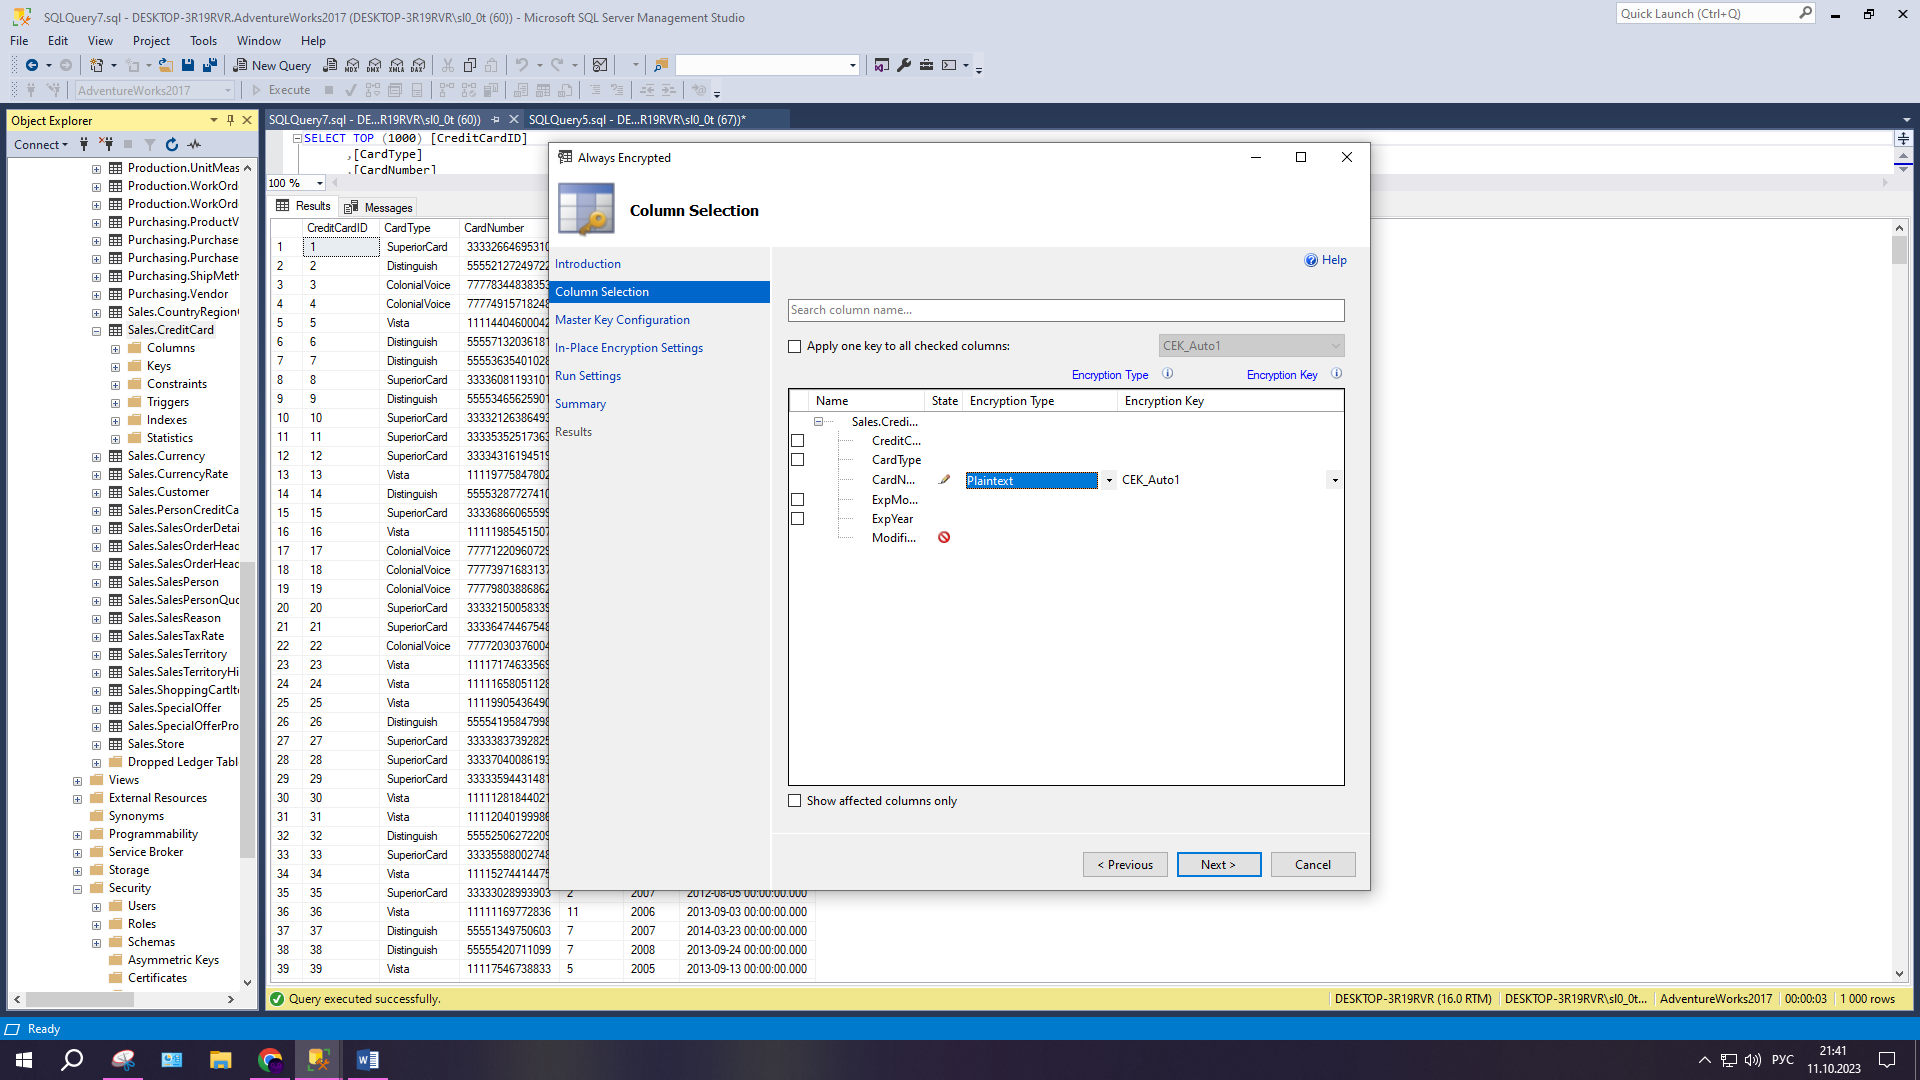The image size is (1920, 1080).
Task: Collapse Security folder in Object Explorer
Action: click(77, 889)
